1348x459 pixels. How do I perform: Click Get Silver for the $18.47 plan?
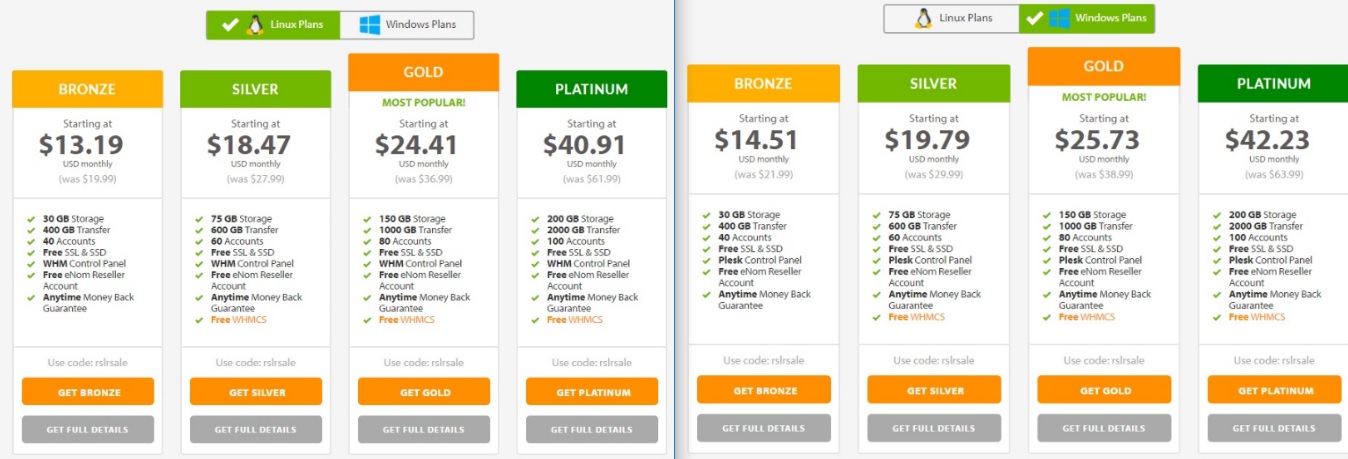(x=256, y=392)
